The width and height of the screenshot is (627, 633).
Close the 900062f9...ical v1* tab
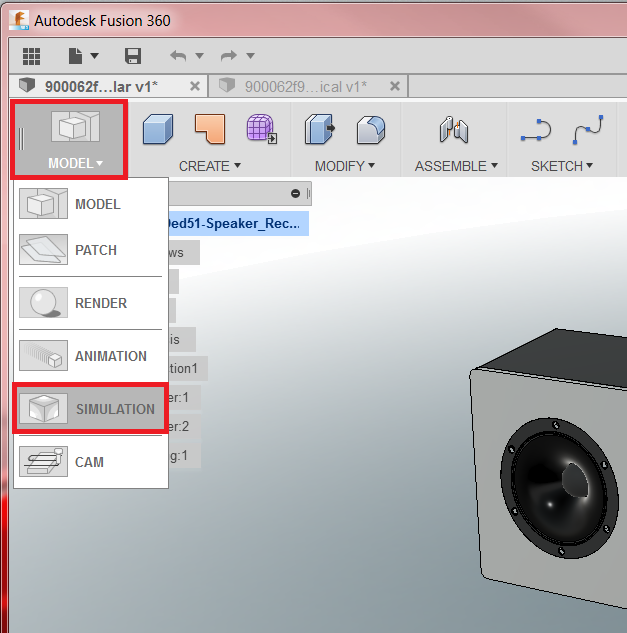pos(395,86)
